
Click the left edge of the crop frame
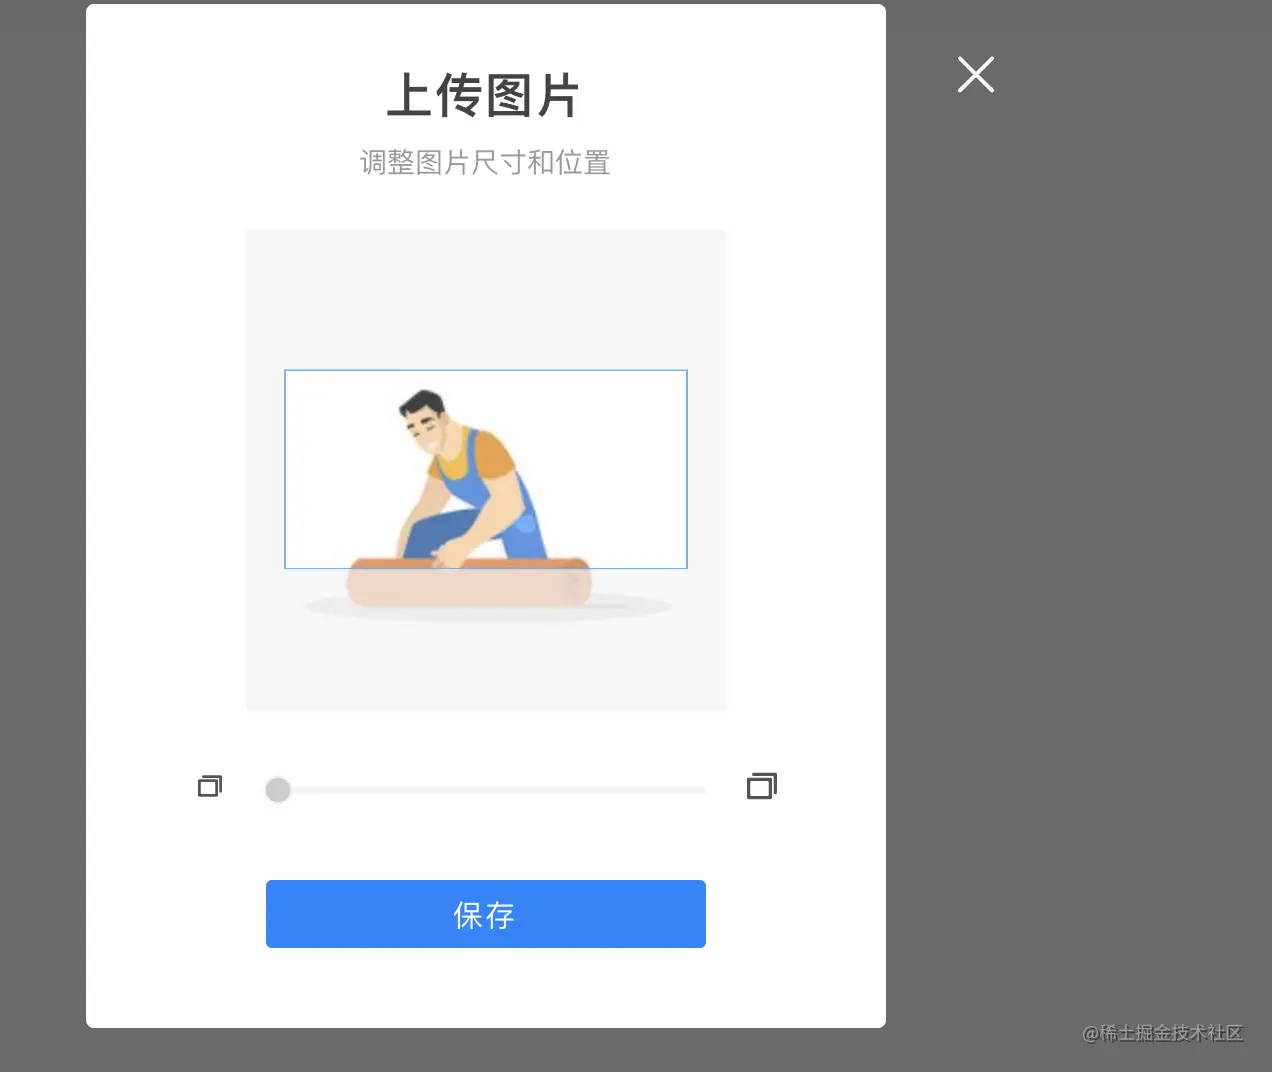click(x=285, y=469)
